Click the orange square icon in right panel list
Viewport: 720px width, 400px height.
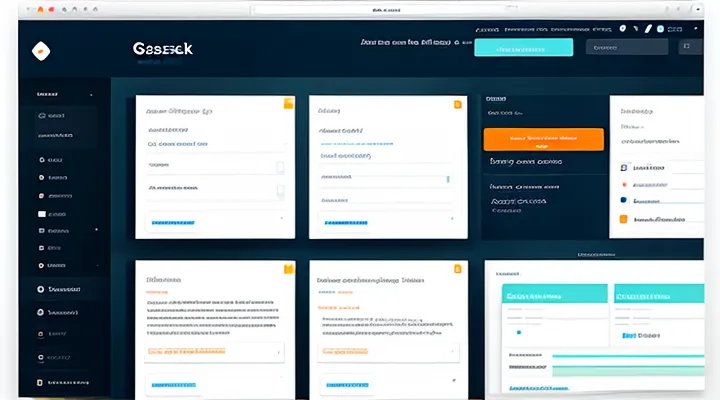624,219
